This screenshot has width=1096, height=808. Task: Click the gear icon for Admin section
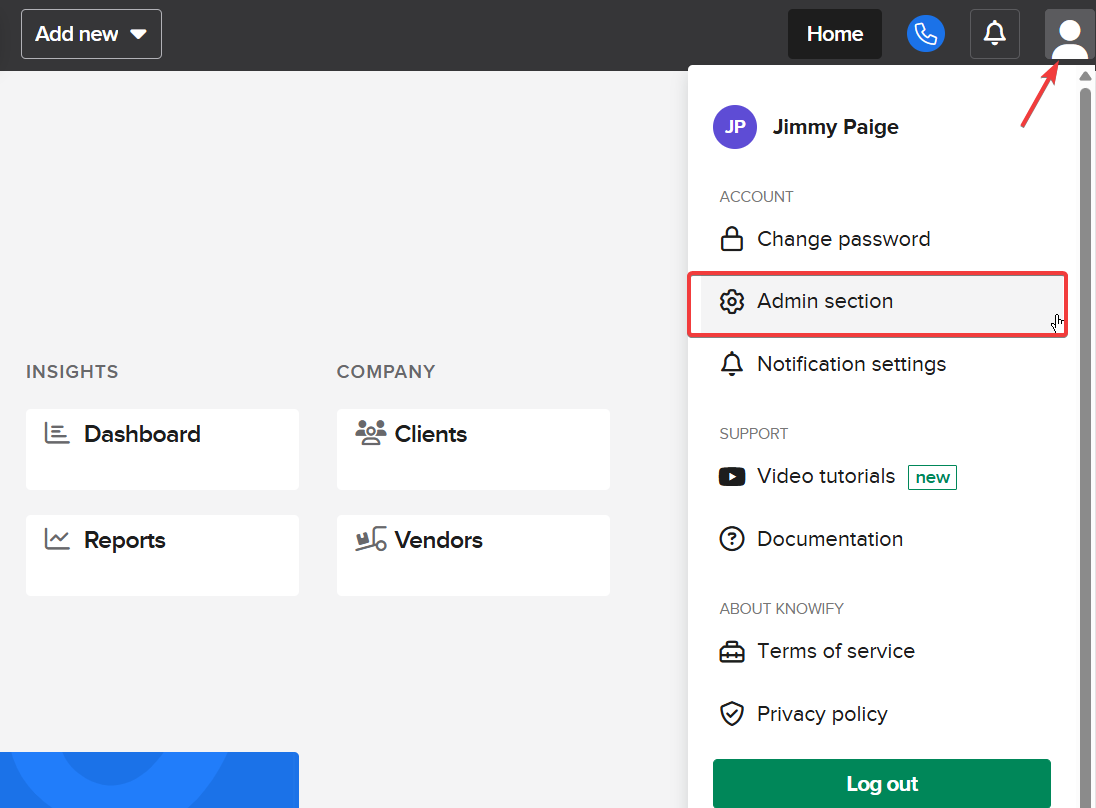pos(732,301)
